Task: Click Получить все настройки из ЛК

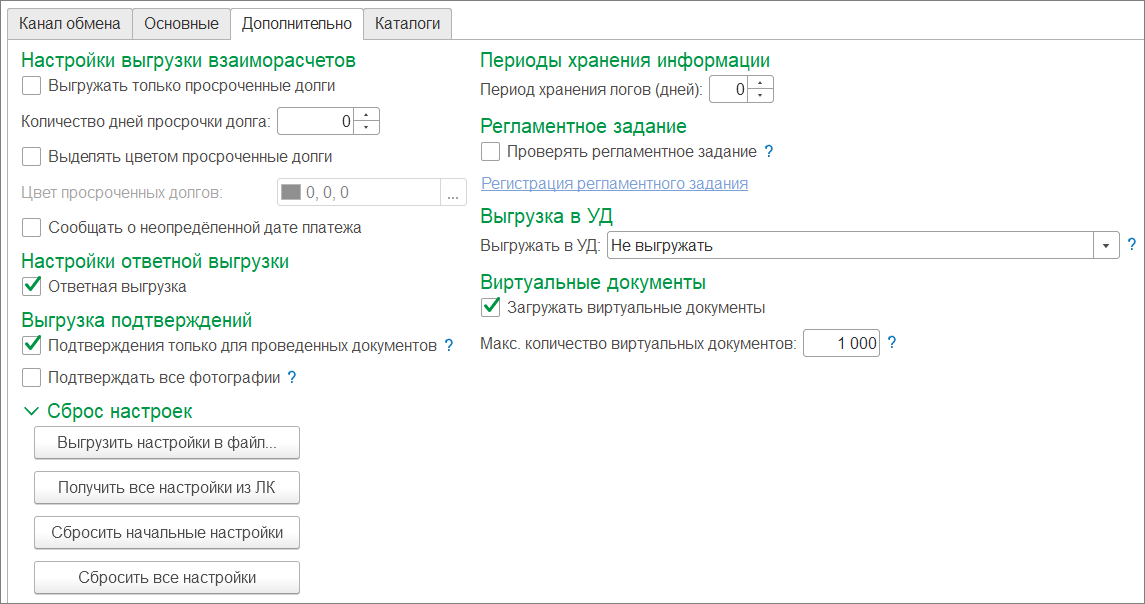Action: [166, 487]
